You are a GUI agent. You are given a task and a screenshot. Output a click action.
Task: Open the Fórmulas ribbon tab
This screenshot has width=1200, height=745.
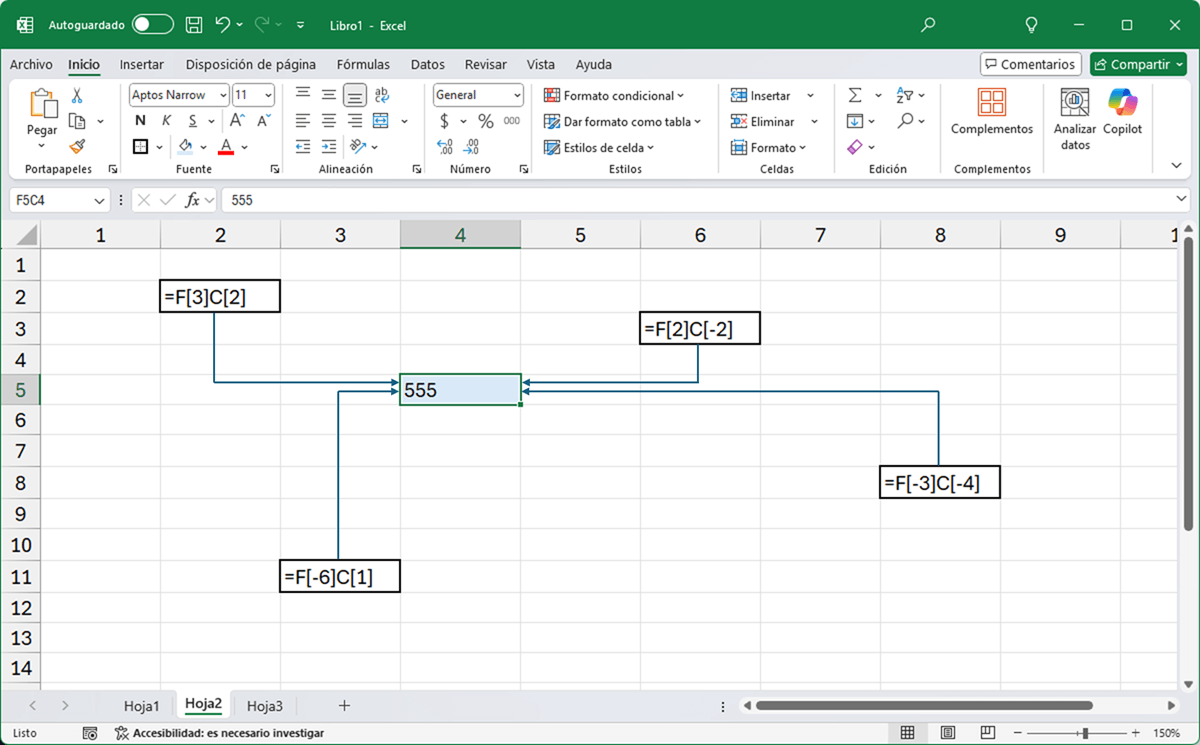[363, 64]
